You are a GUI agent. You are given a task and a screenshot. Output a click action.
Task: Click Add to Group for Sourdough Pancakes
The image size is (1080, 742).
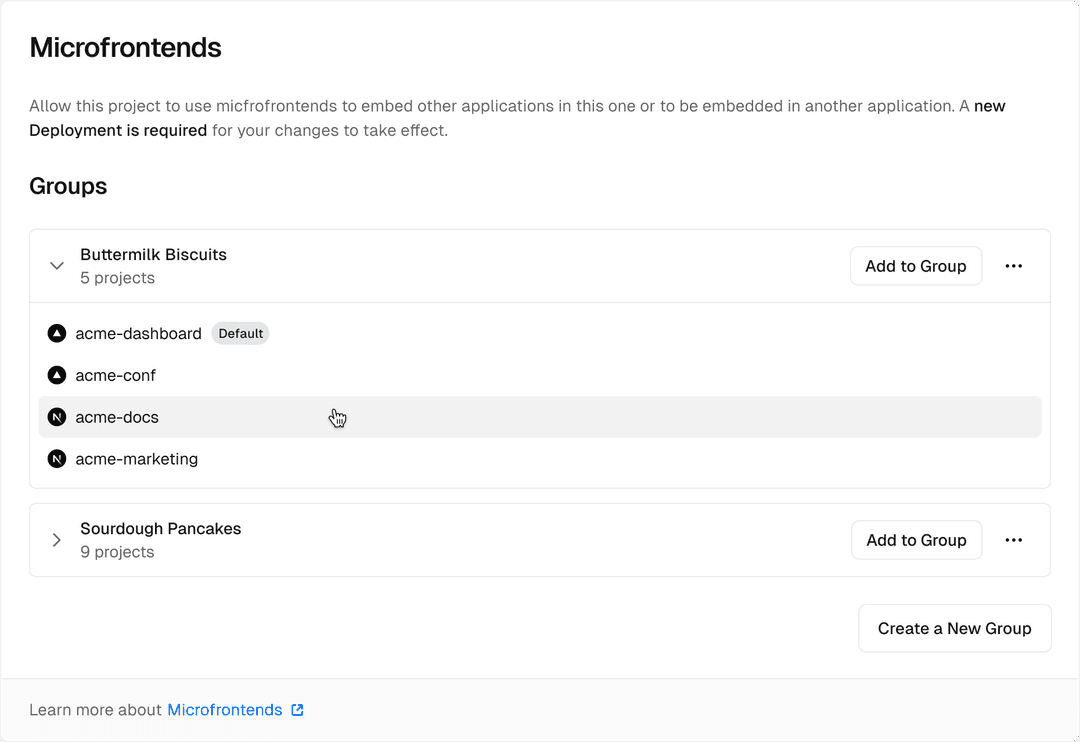(x=916, y=540)
